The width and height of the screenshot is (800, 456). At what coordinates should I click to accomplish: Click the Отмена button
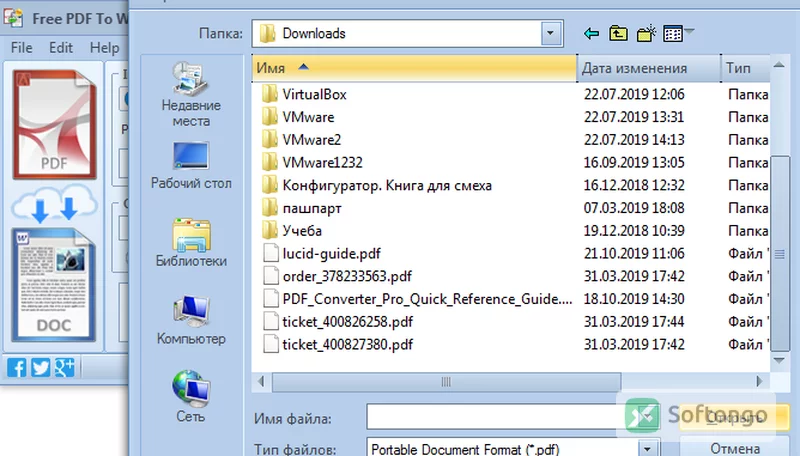[x=735, y=448]
